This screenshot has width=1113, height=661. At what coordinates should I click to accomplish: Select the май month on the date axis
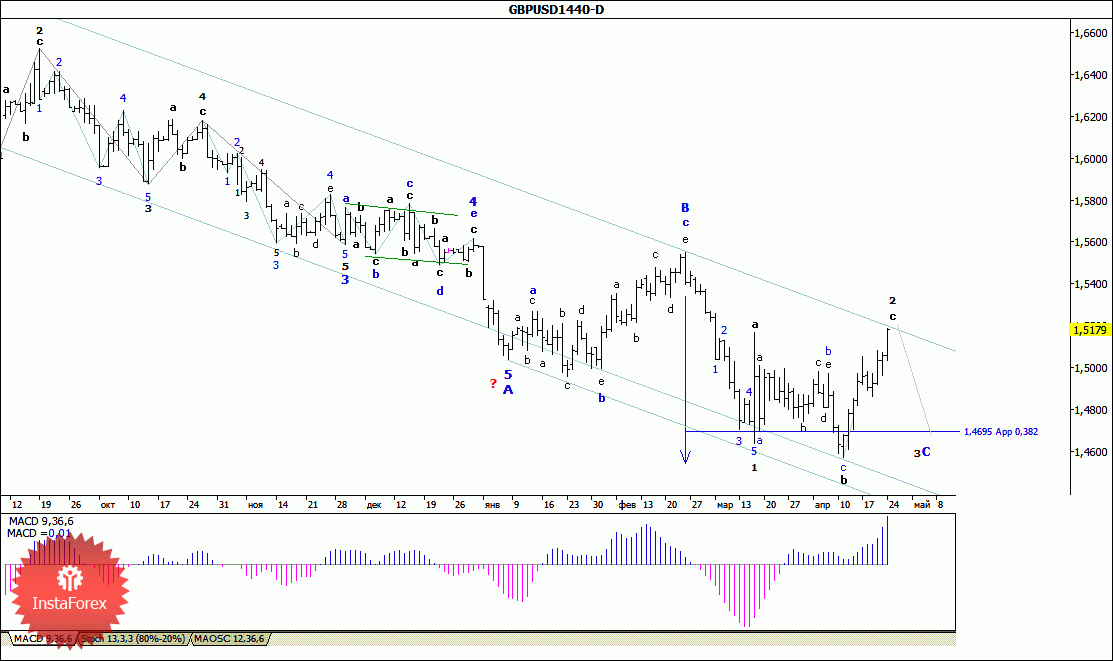[x=921, y=505]
